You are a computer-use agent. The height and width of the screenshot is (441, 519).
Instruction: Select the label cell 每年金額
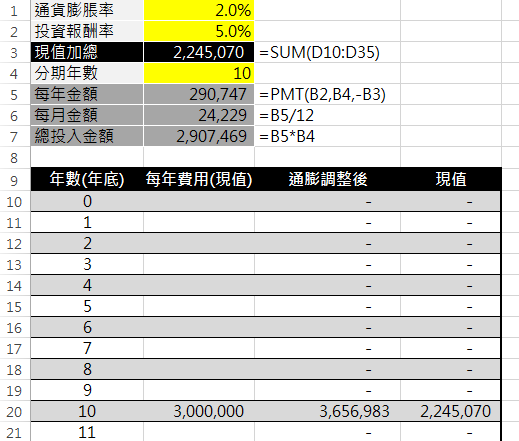(x=87, y=94)
